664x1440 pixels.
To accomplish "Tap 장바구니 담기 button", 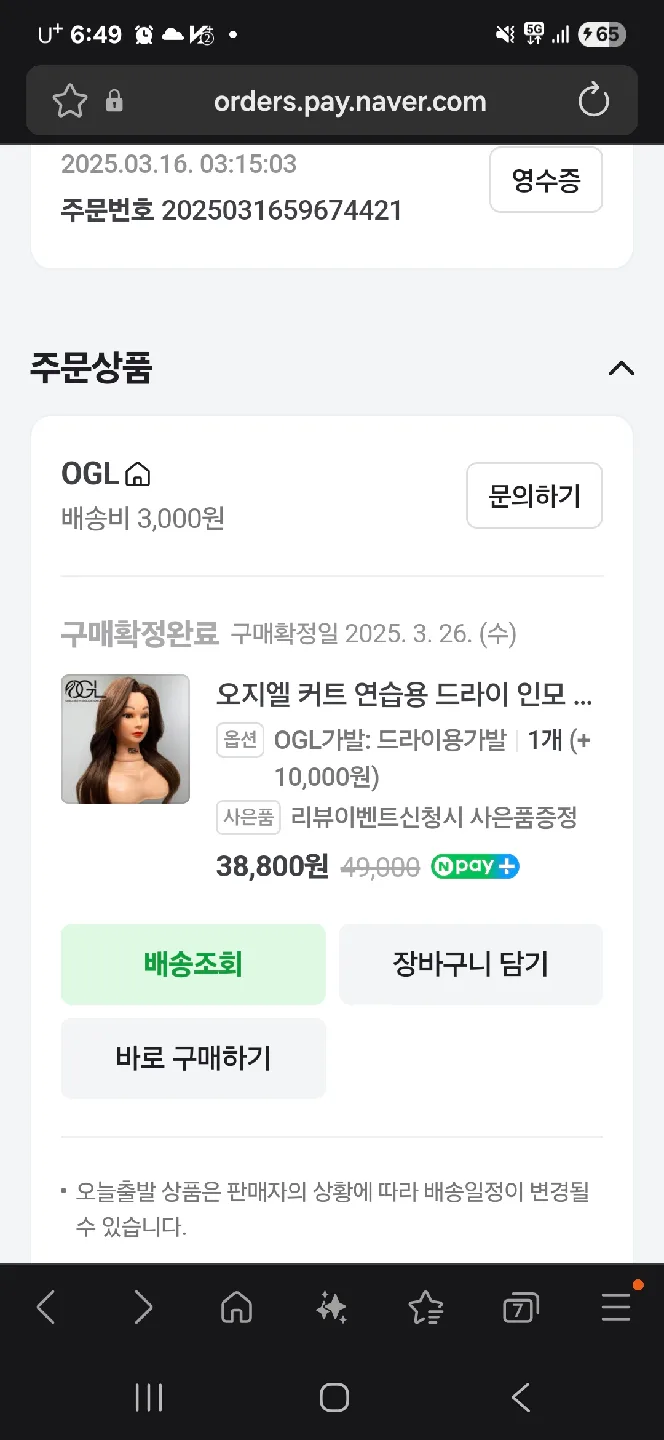I will point(471,964).
